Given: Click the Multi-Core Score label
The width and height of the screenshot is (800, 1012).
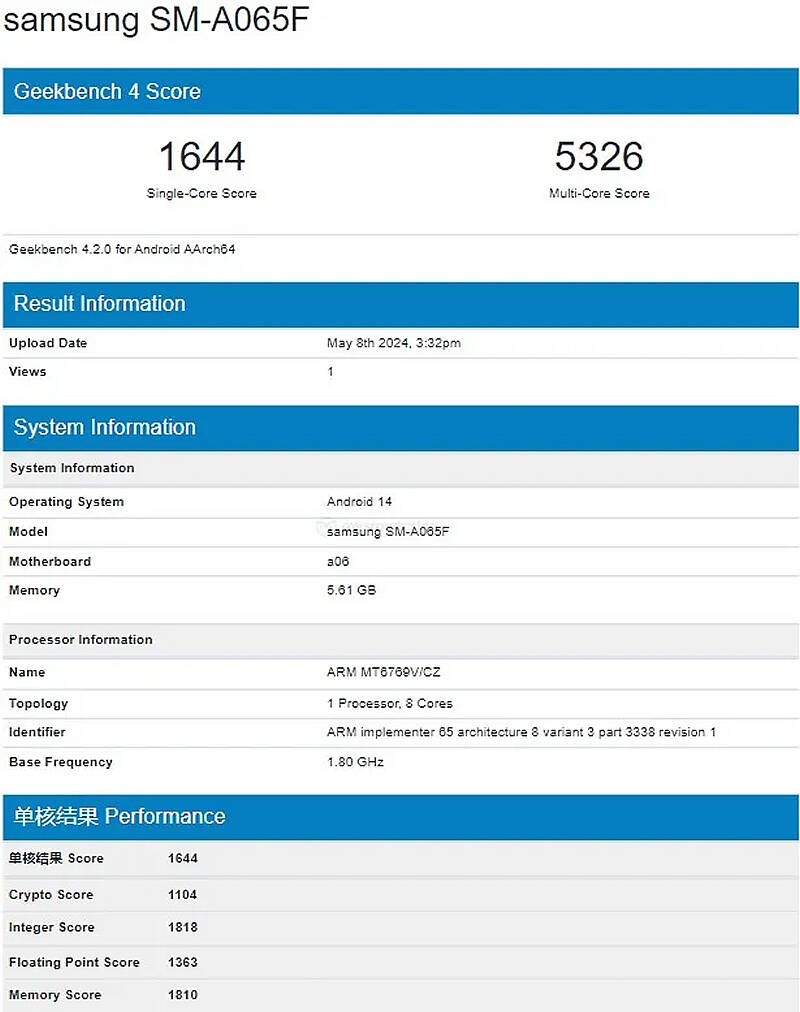Looking at the screenshot, I should (599, 193).
